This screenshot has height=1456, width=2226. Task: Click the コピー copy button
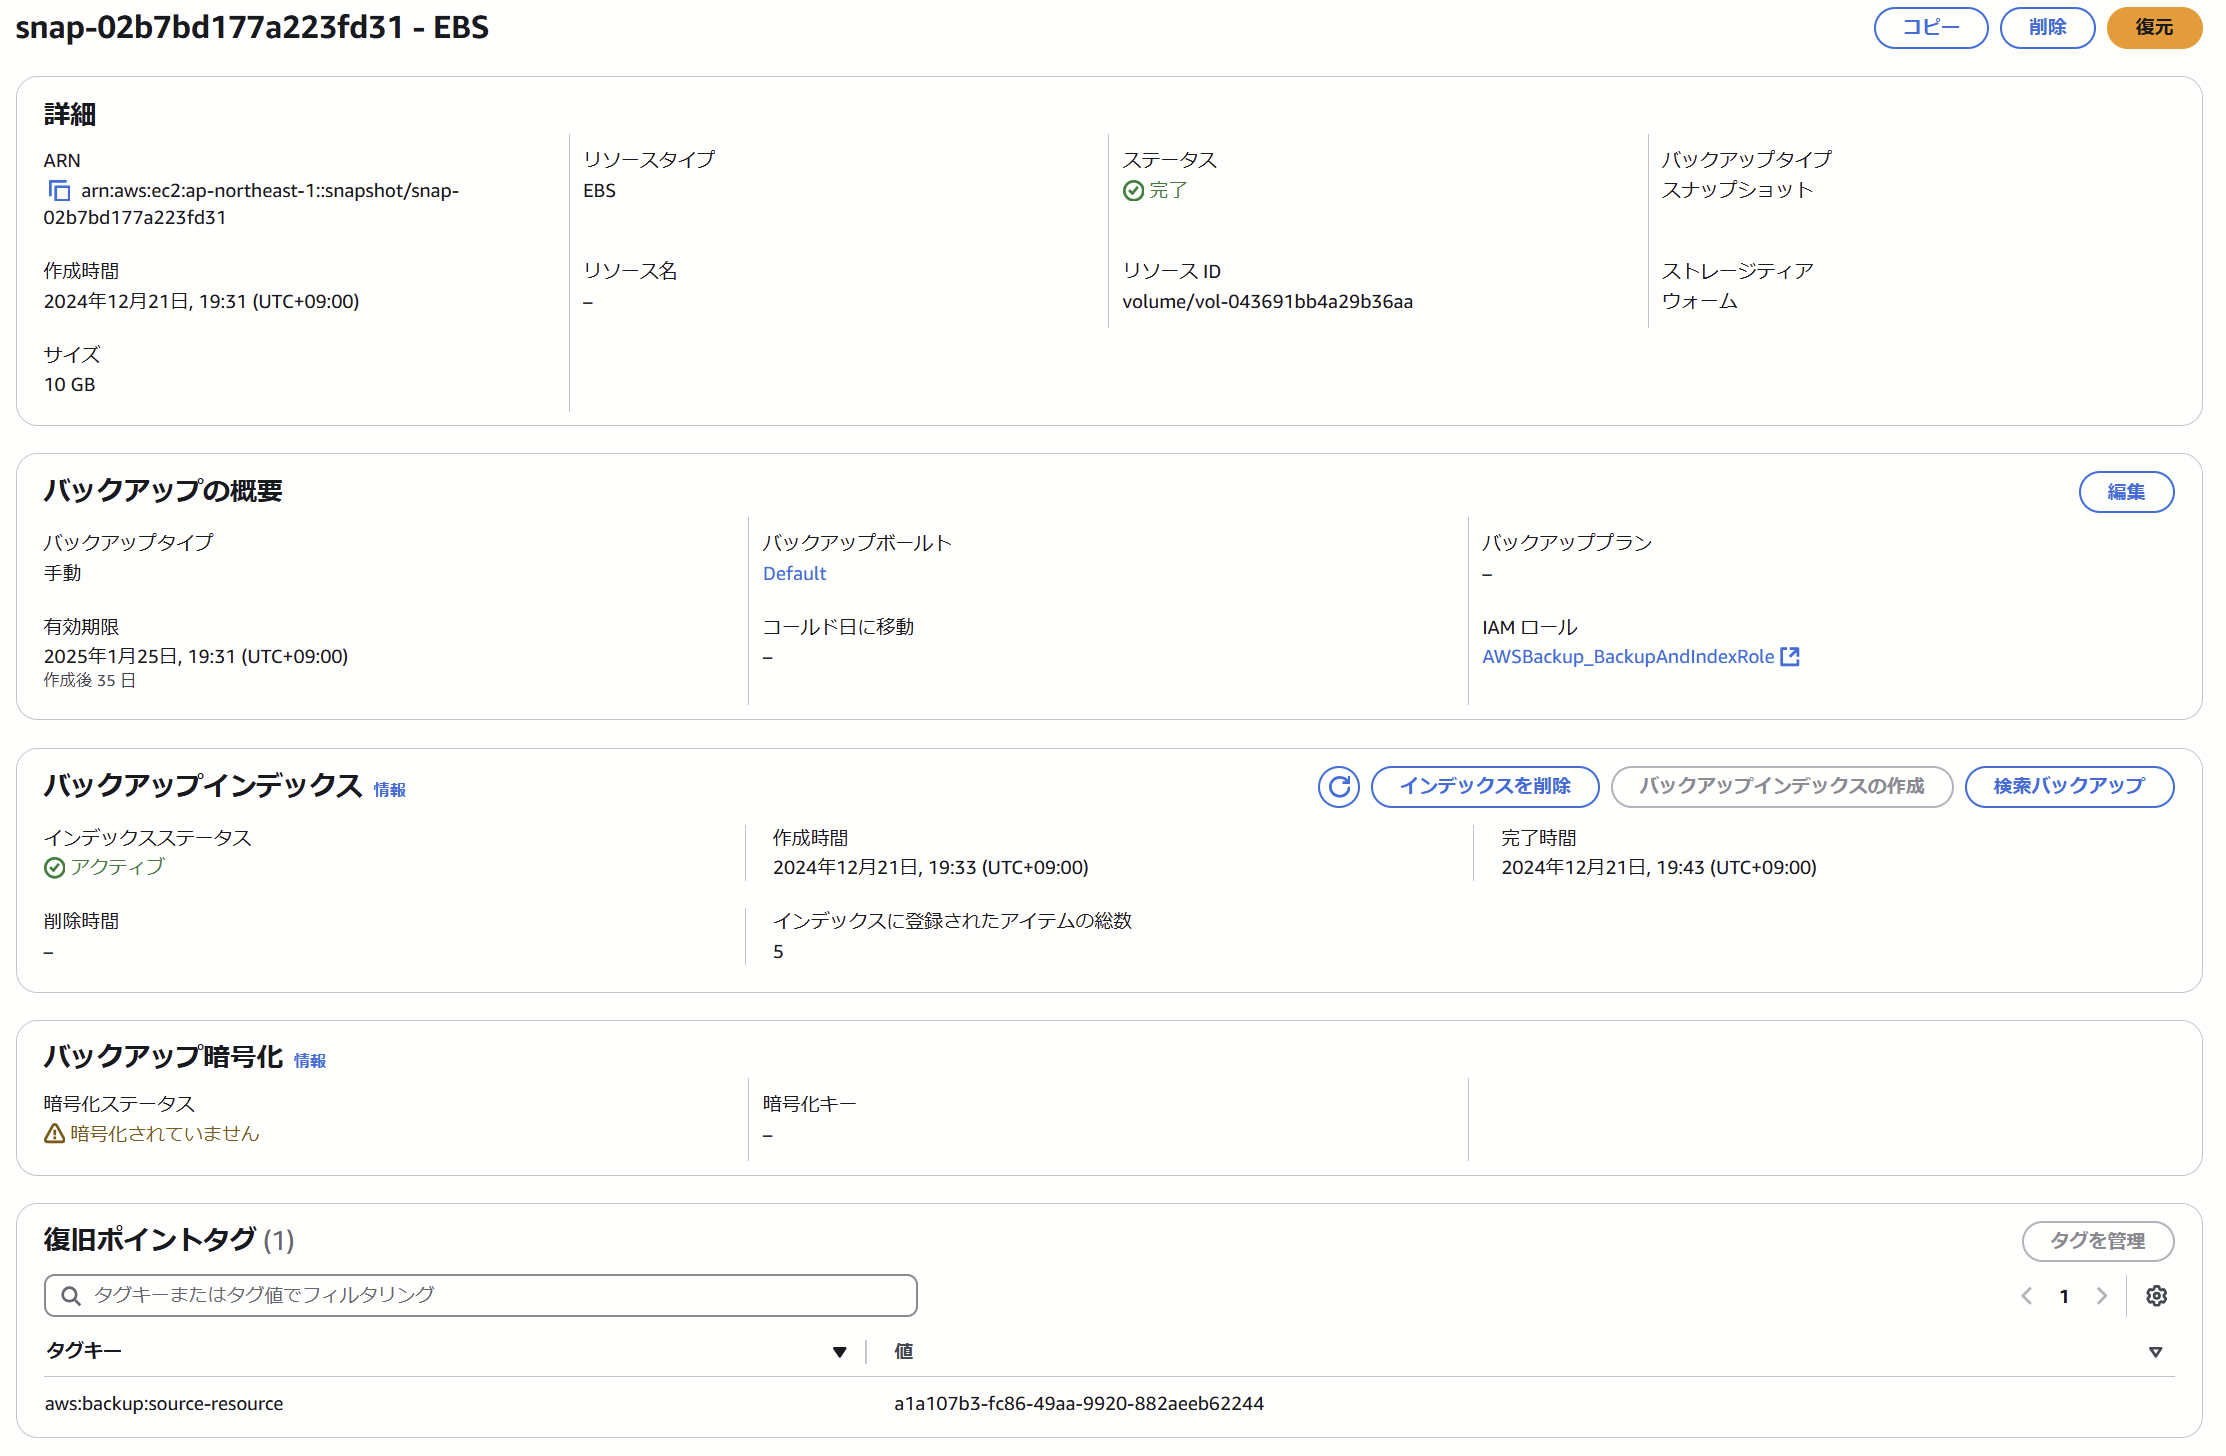[1930, 28]
